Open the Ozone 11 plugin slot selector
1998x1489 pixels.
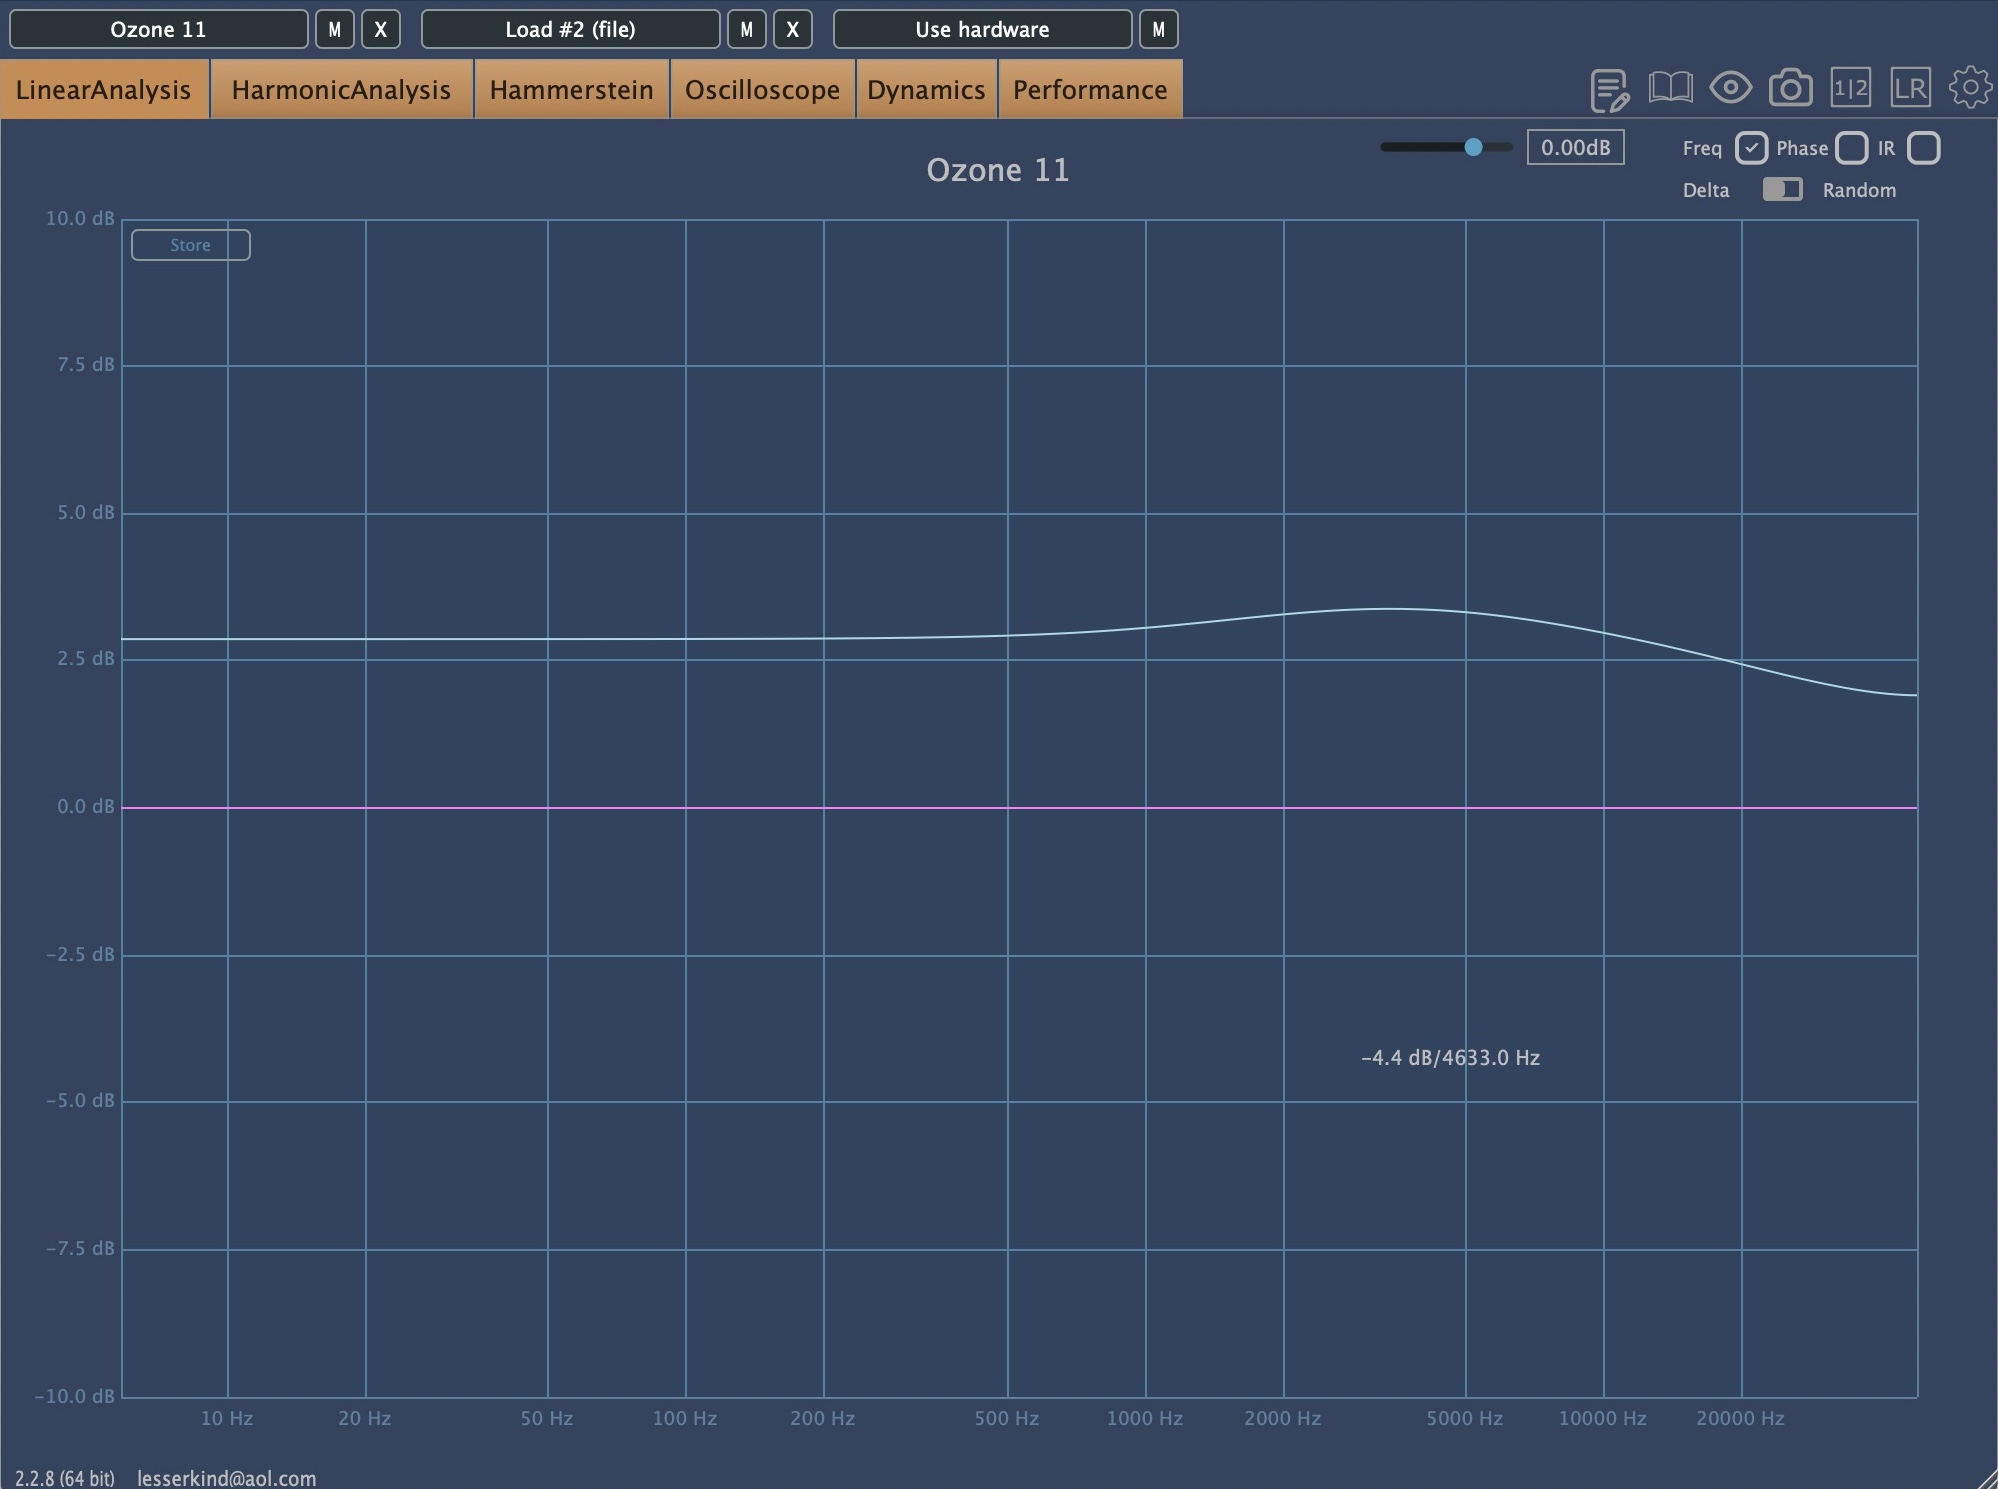point(158,29)
